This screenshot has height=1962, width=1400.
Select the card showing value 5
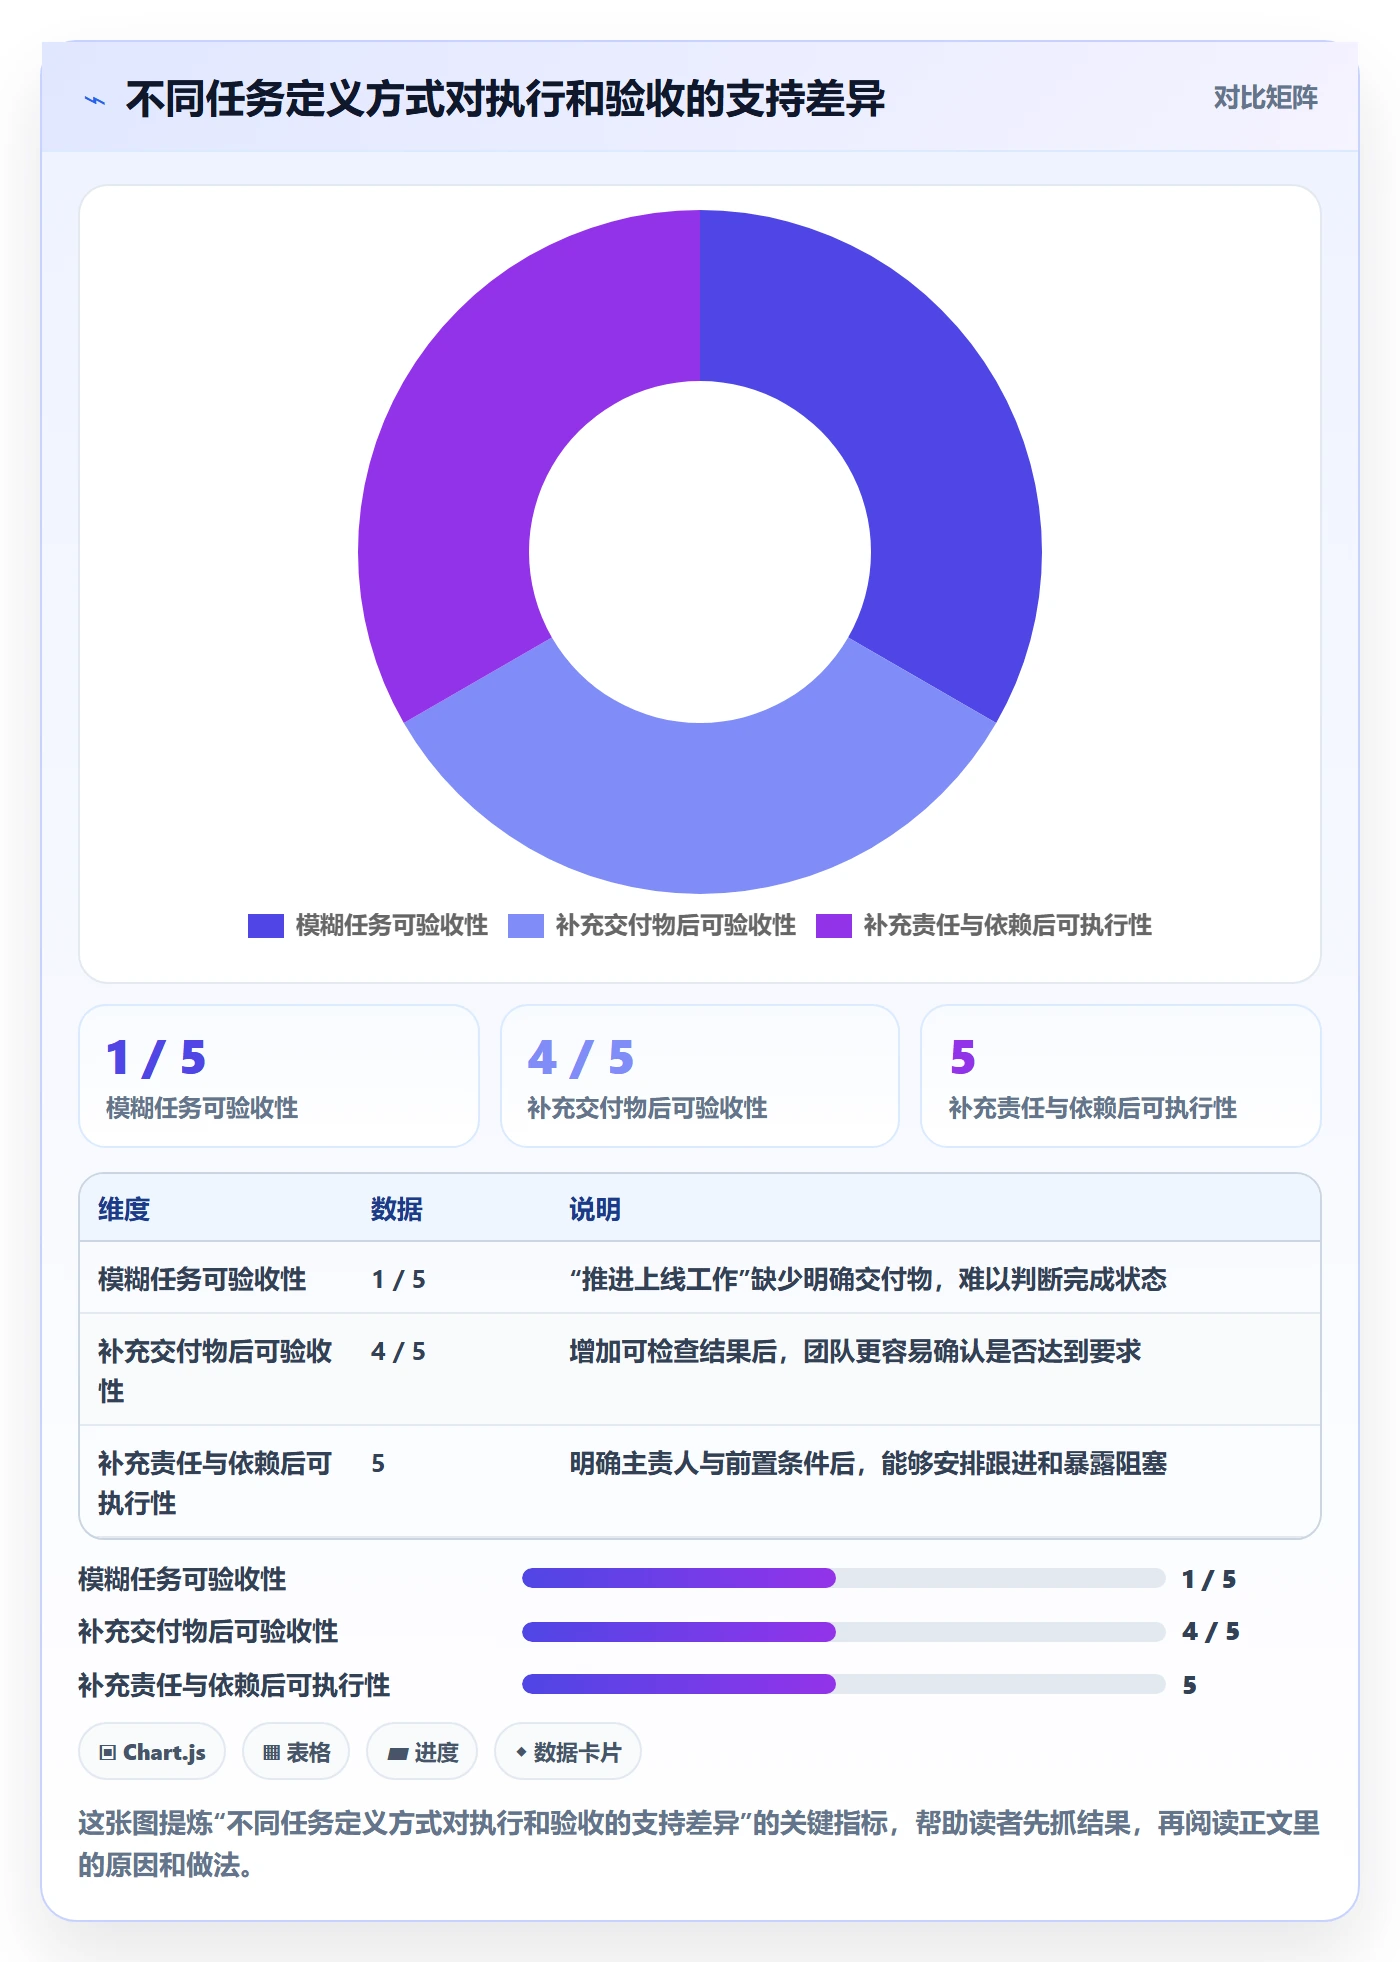1121,1076
